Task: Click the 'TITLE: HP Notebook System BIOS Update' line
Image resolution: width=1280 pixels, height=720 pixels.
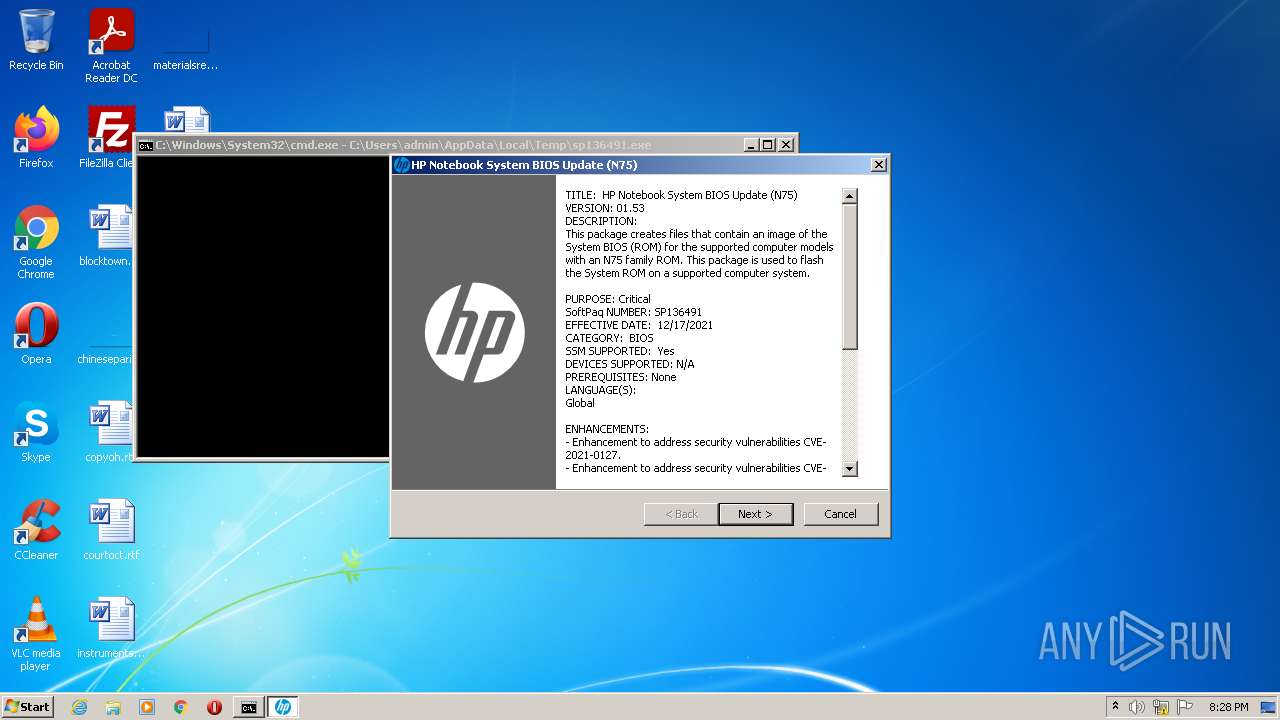Action: 682,195
